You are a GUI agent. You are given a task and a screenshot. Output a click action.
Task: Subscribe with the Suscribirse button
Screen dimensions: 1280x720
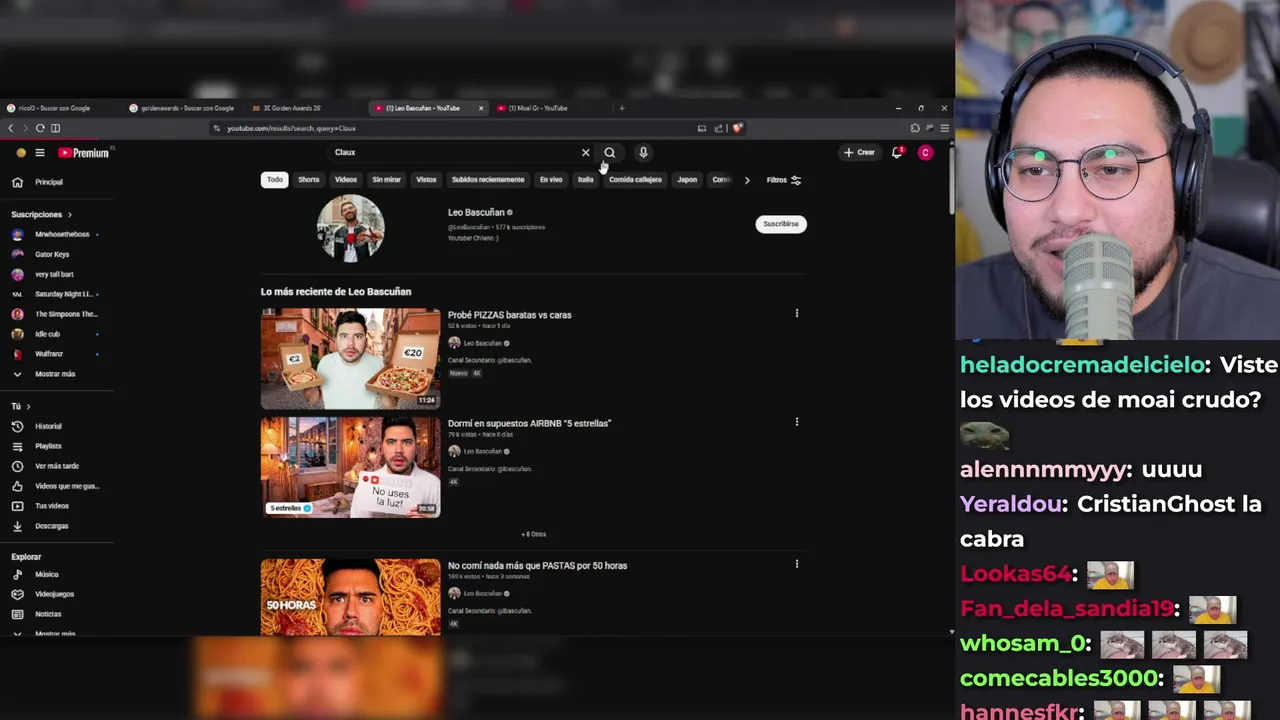click(x=781, y=224)
